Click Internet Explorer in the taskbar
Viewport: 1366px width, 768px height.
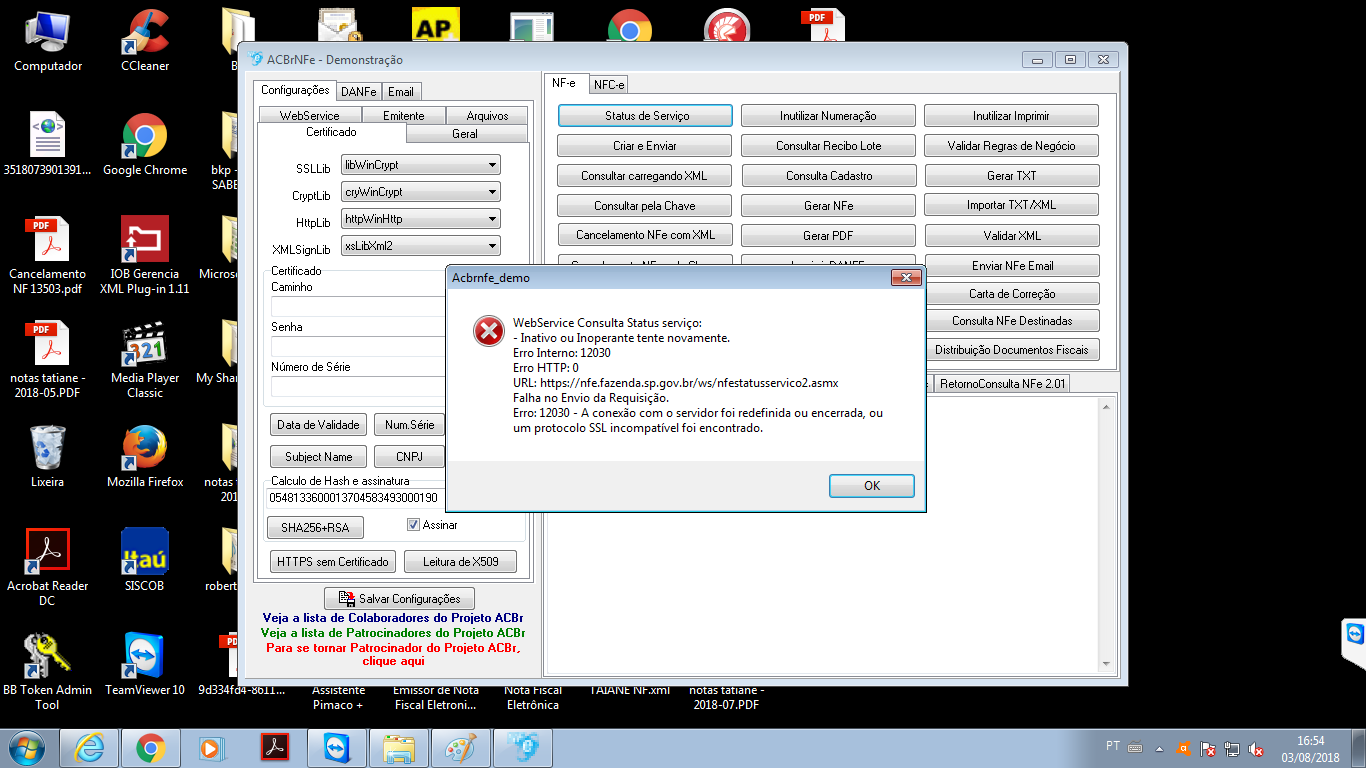coord(91,748)
